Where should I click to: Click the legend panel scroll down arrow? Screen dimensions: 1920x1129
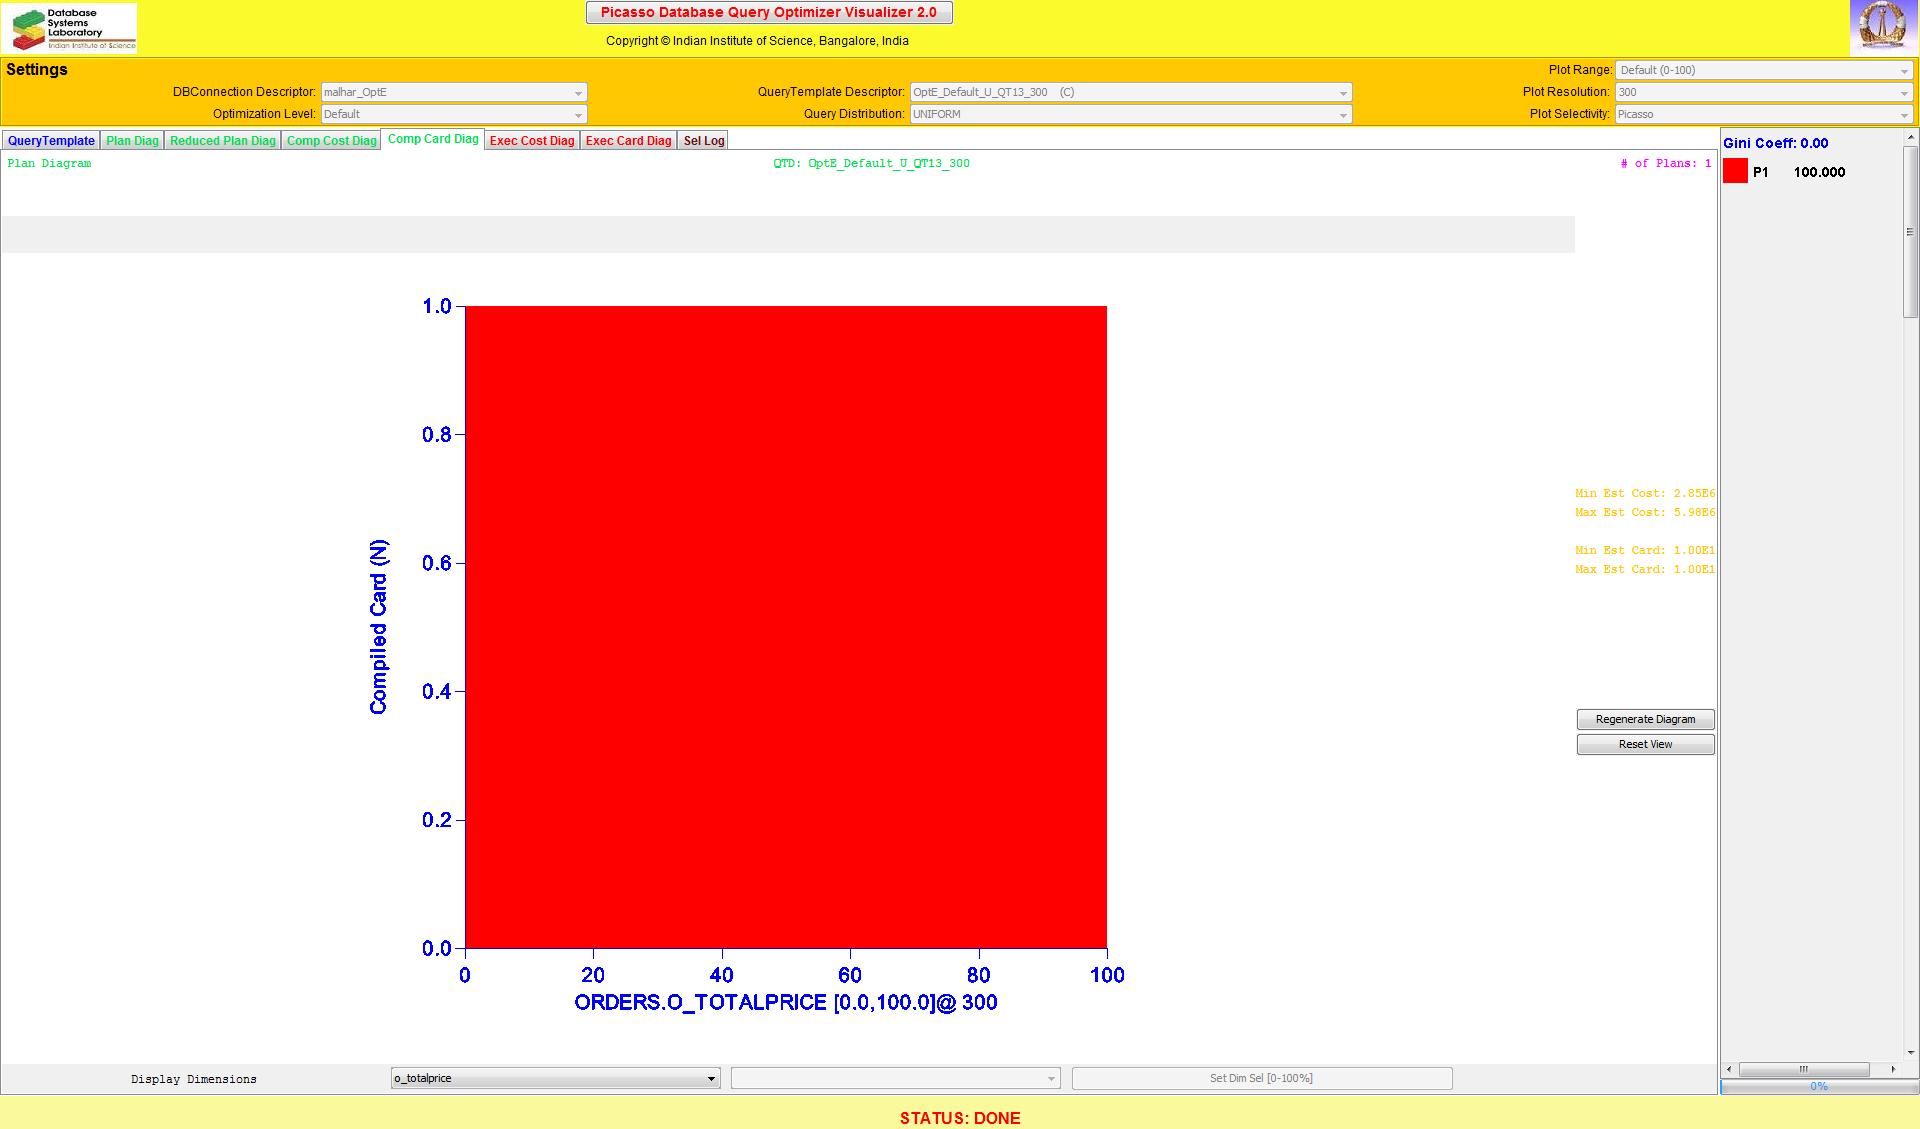point(1910,1052)
